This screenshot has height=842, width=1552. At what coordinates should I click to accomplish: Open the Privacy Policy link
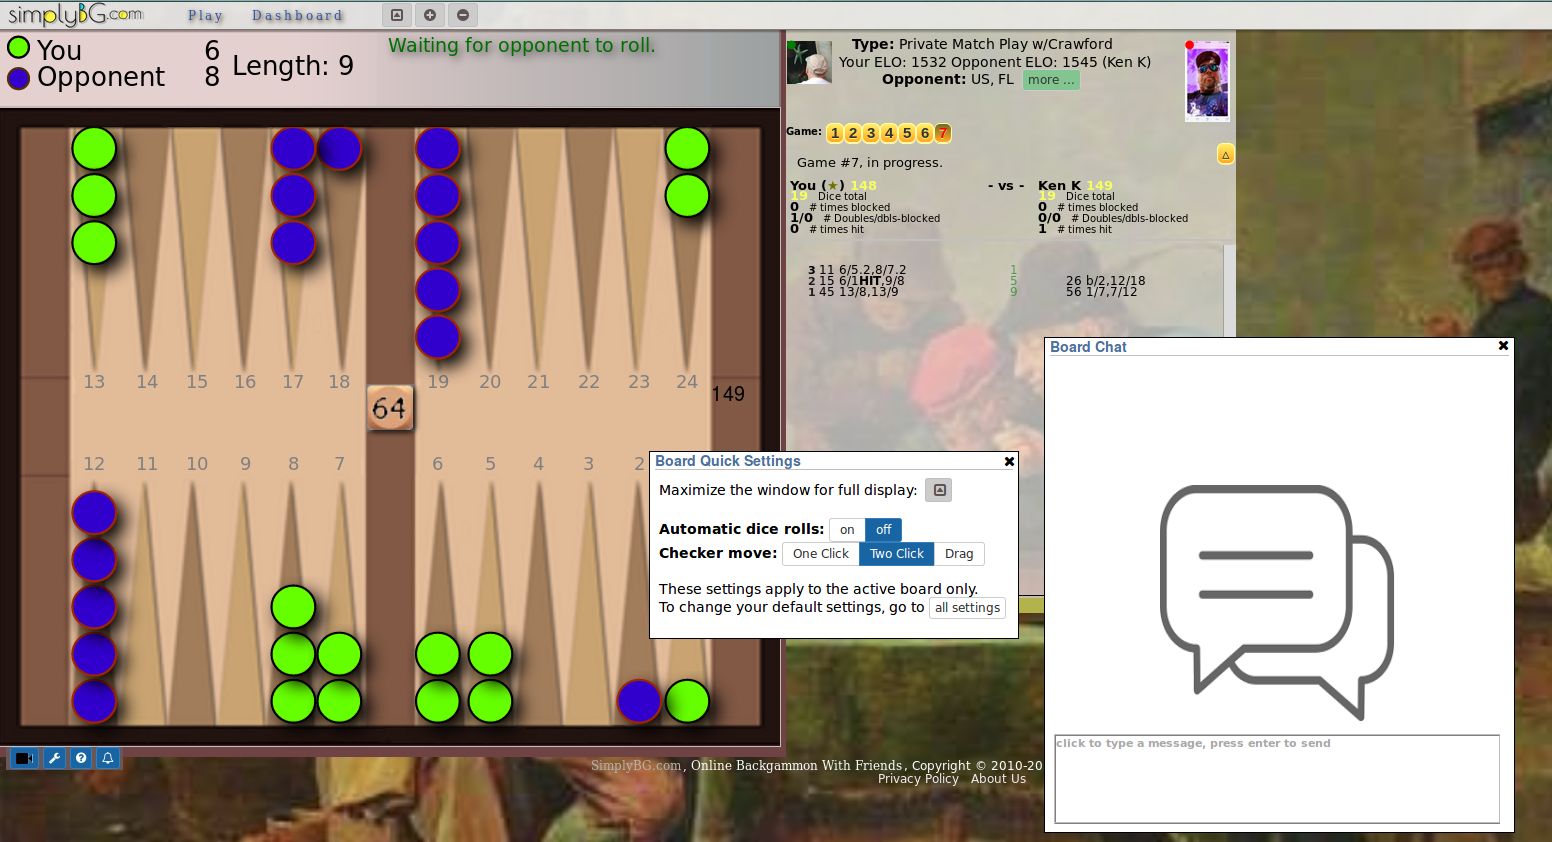(x=917, y=778)
